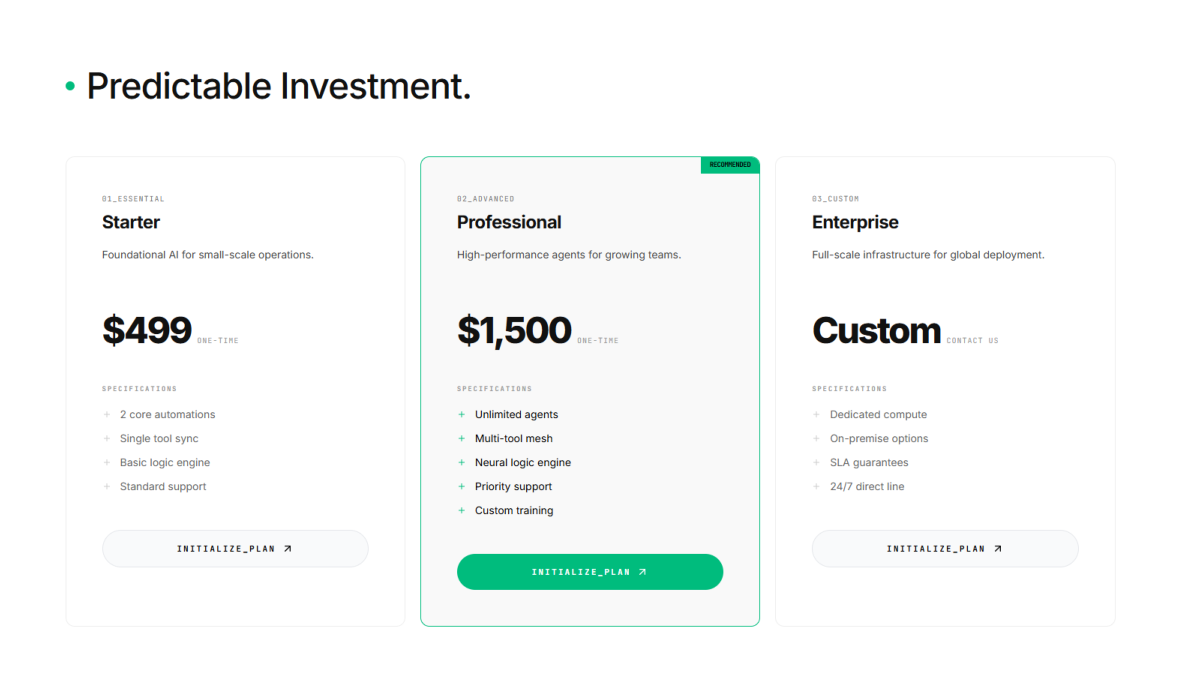Select the Enterprise plan heading
This screenshot has height=675, width=1200.
pos(855,222)
